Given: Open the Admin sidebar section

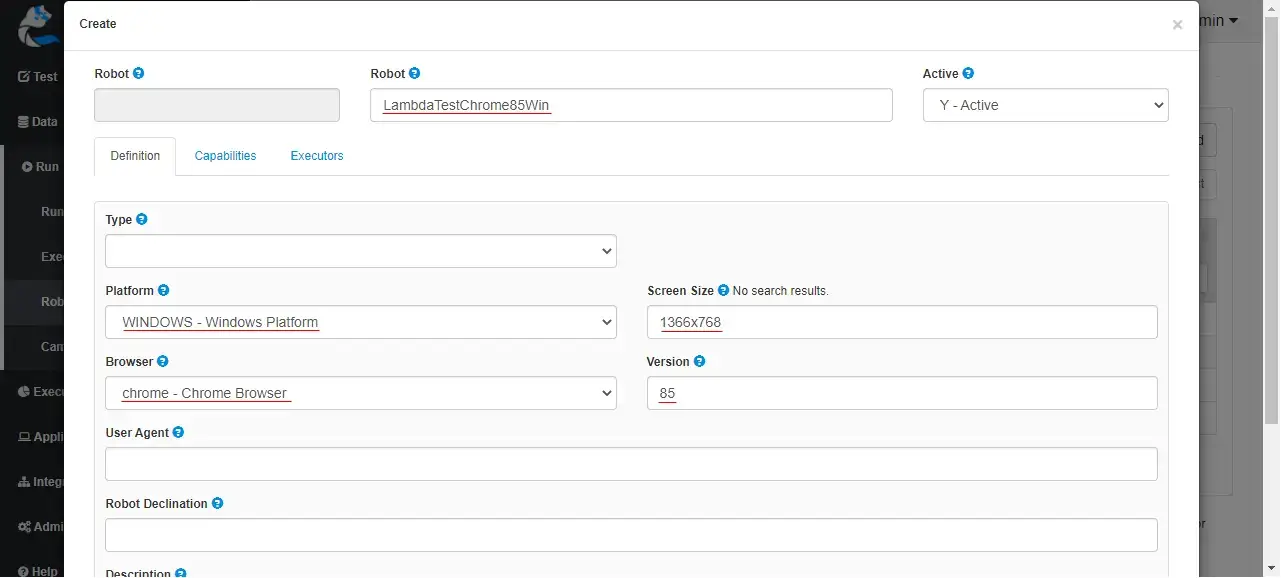Looking at the screenshot, I should point(42,526).
